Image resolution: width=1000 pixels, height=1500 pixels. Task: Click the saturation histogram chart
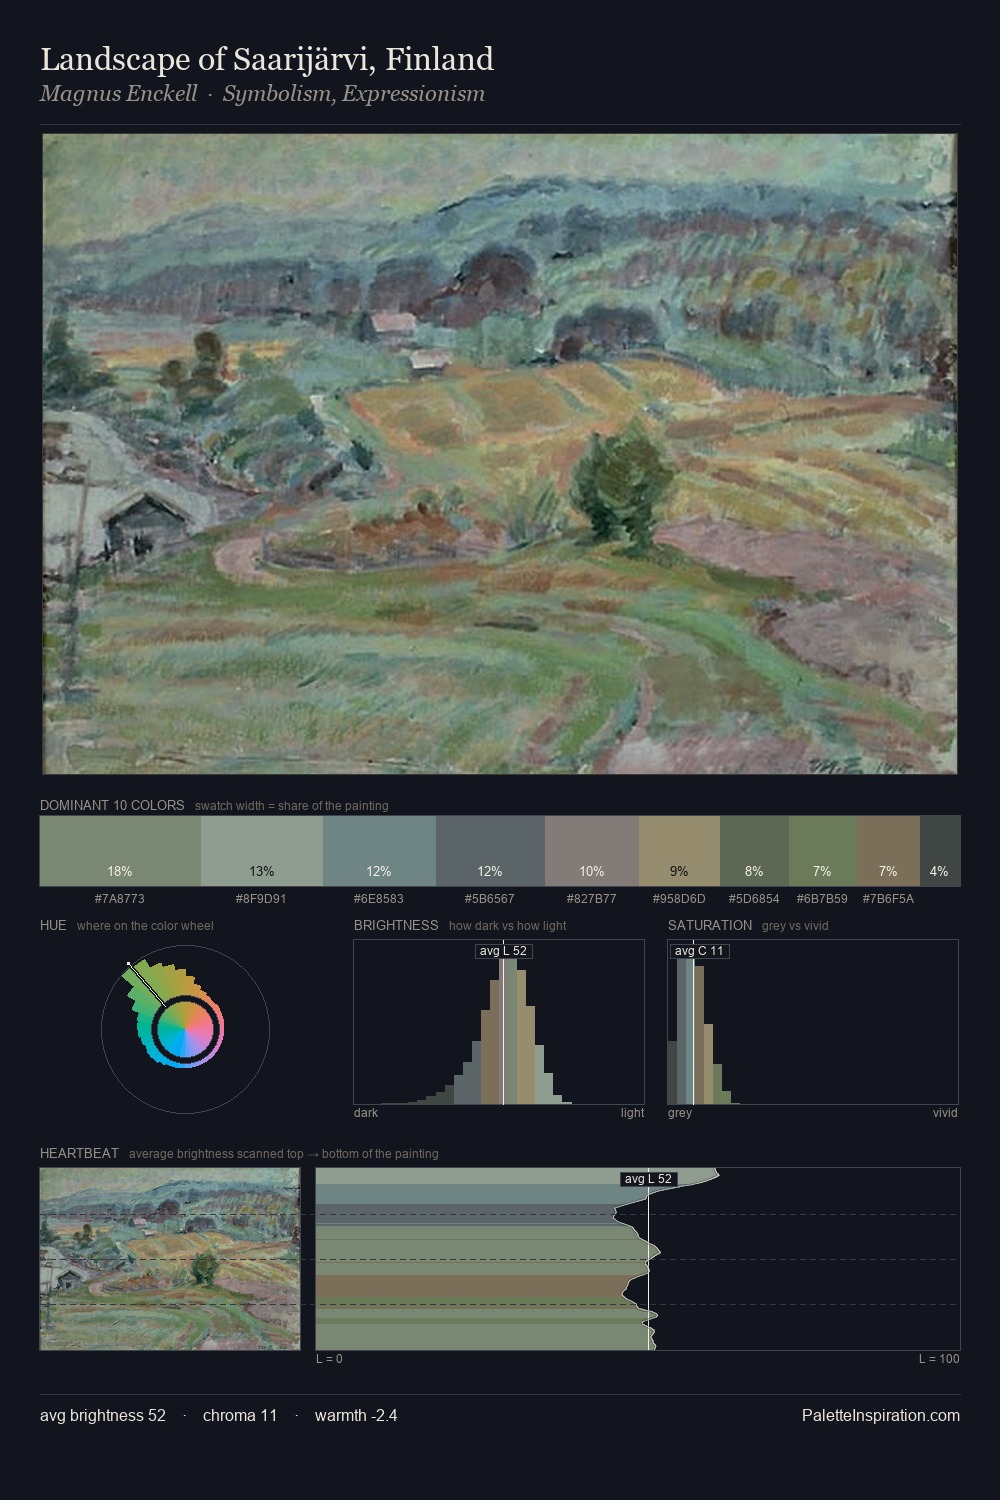tap(813, 1022)
